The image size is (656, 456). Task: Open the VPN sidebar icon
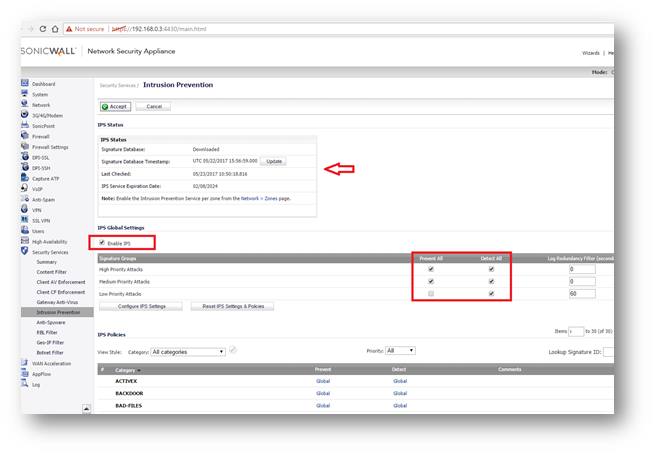[x=25, y=209]
